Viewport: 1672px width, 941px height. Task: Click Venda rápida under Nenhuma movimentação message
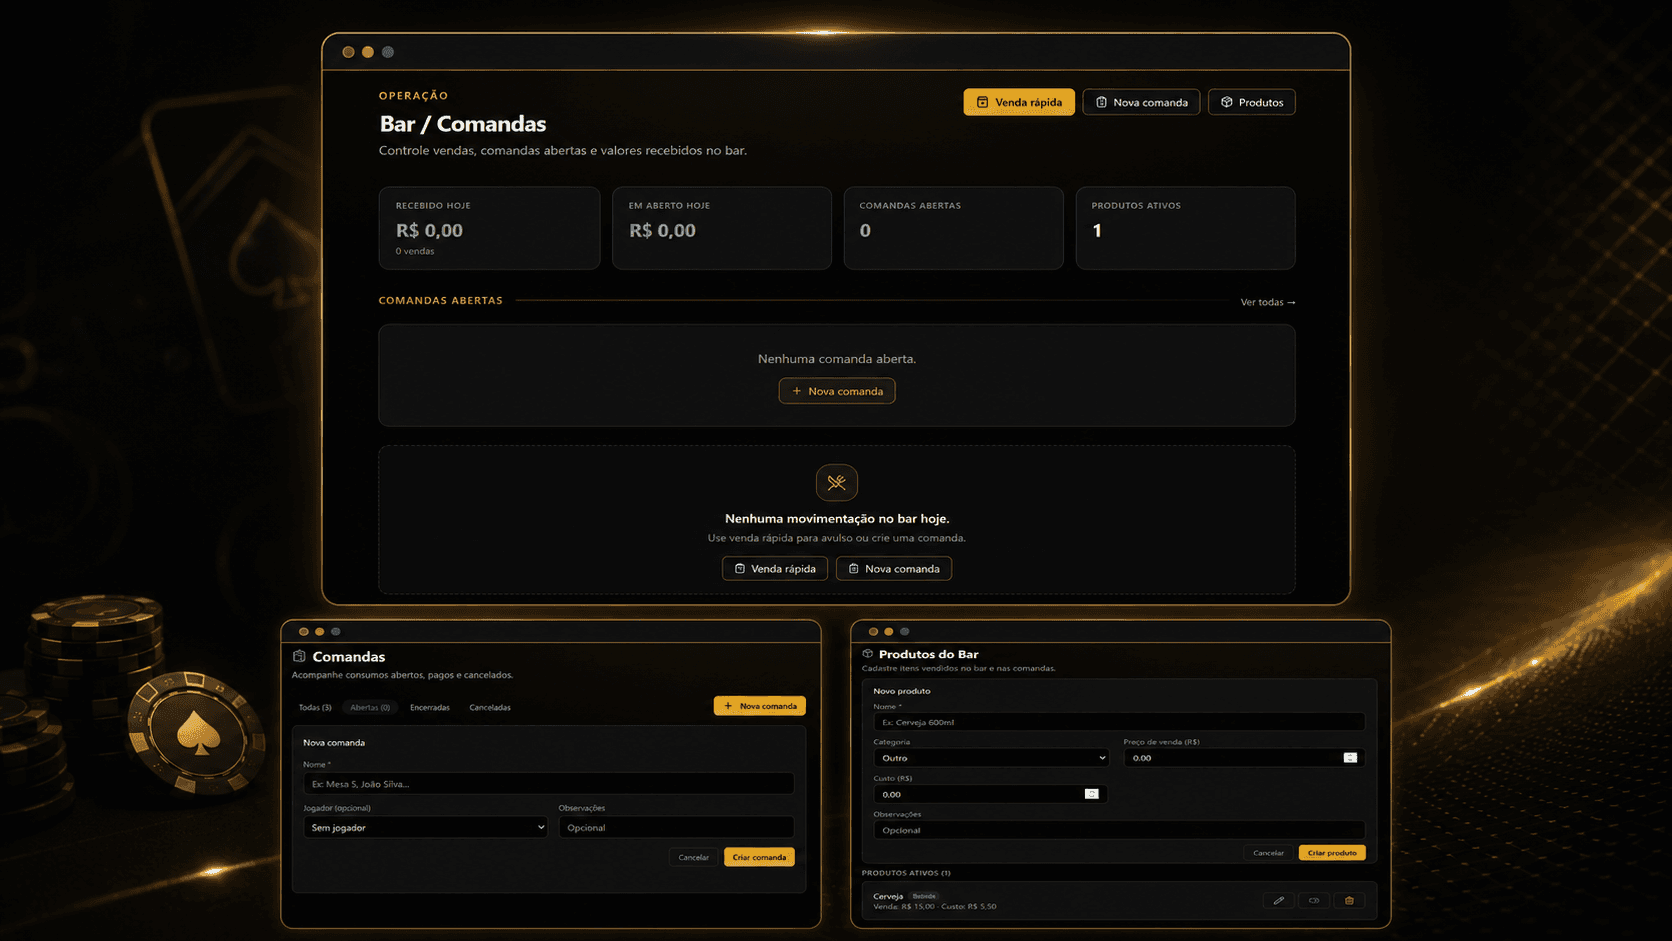[775, 568]
